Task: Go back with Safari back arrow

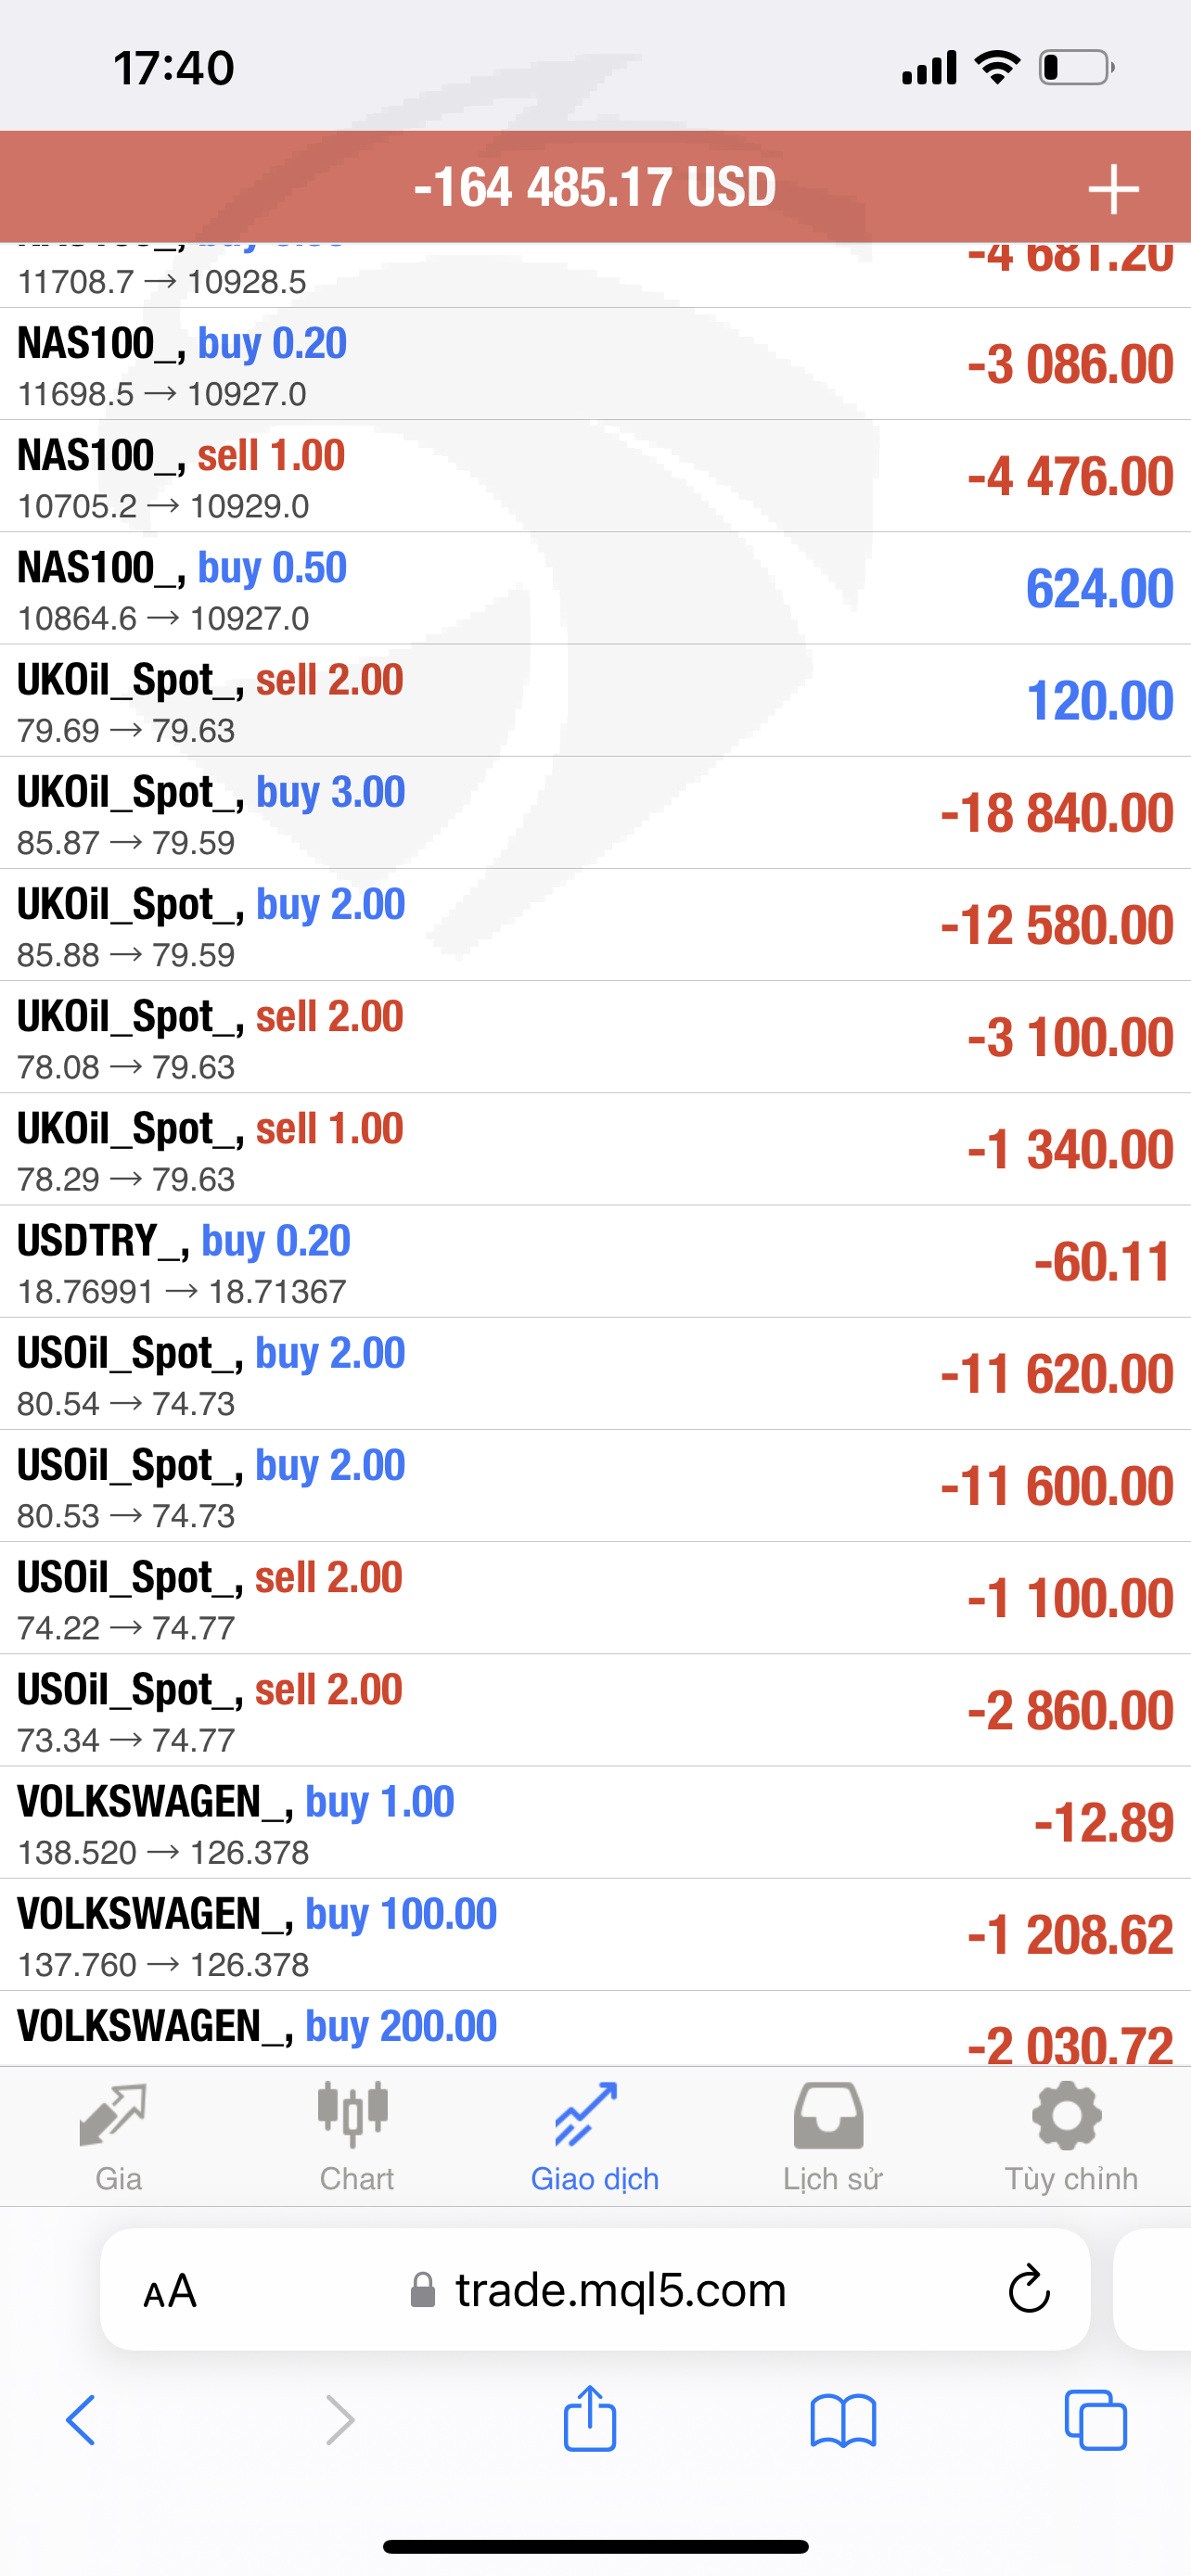Action: 82,2420
